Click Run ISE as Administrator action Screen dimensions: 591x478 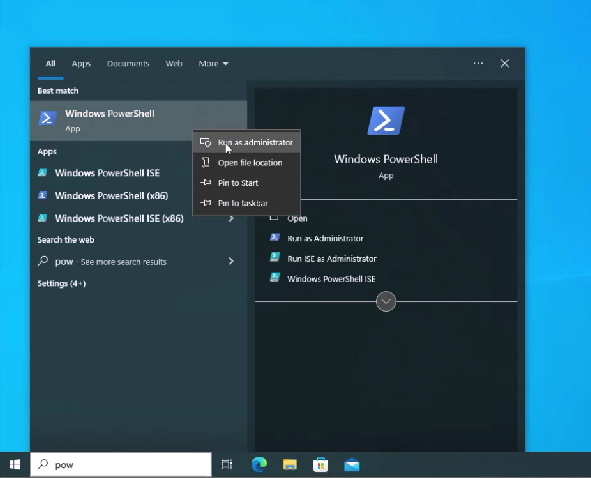[x=332, y=259]
